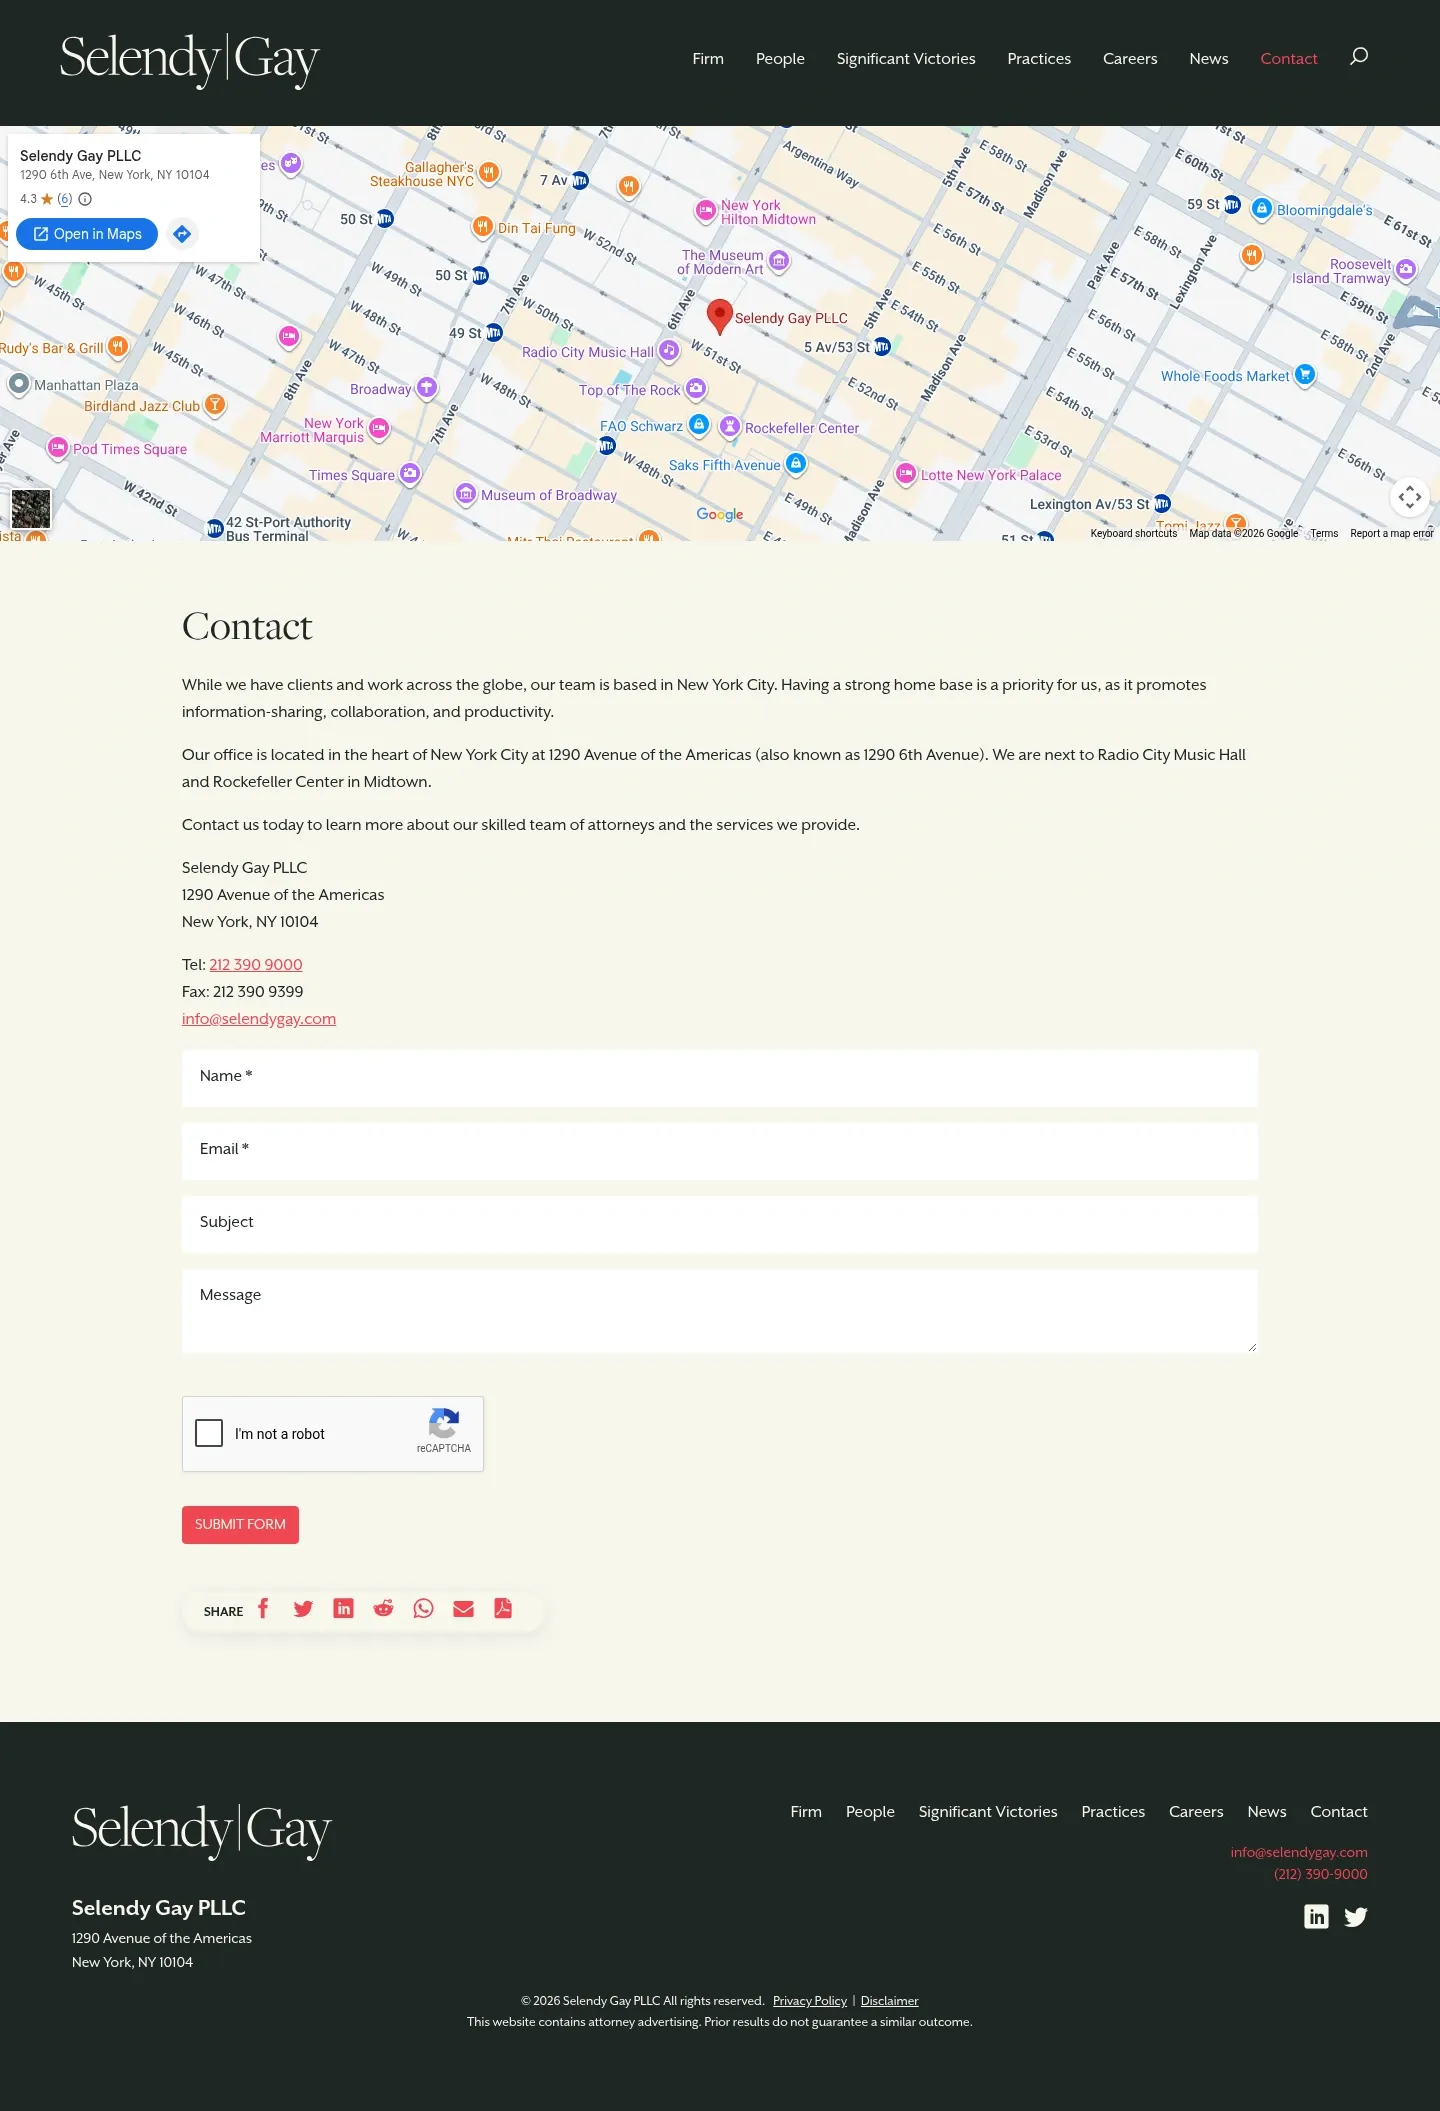
Task: Download the page as PDF icon
Action: (x=503, y=1608)
